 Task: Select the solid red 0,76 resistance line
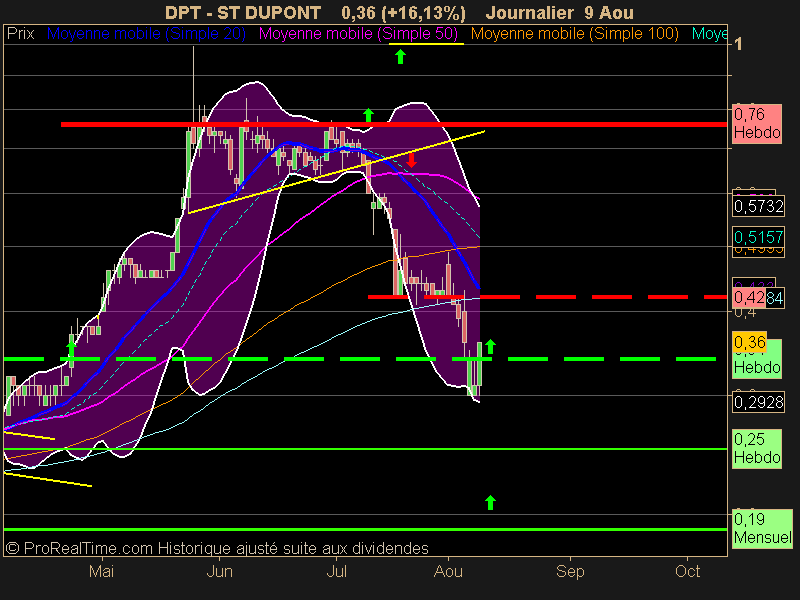coord(394,124)
